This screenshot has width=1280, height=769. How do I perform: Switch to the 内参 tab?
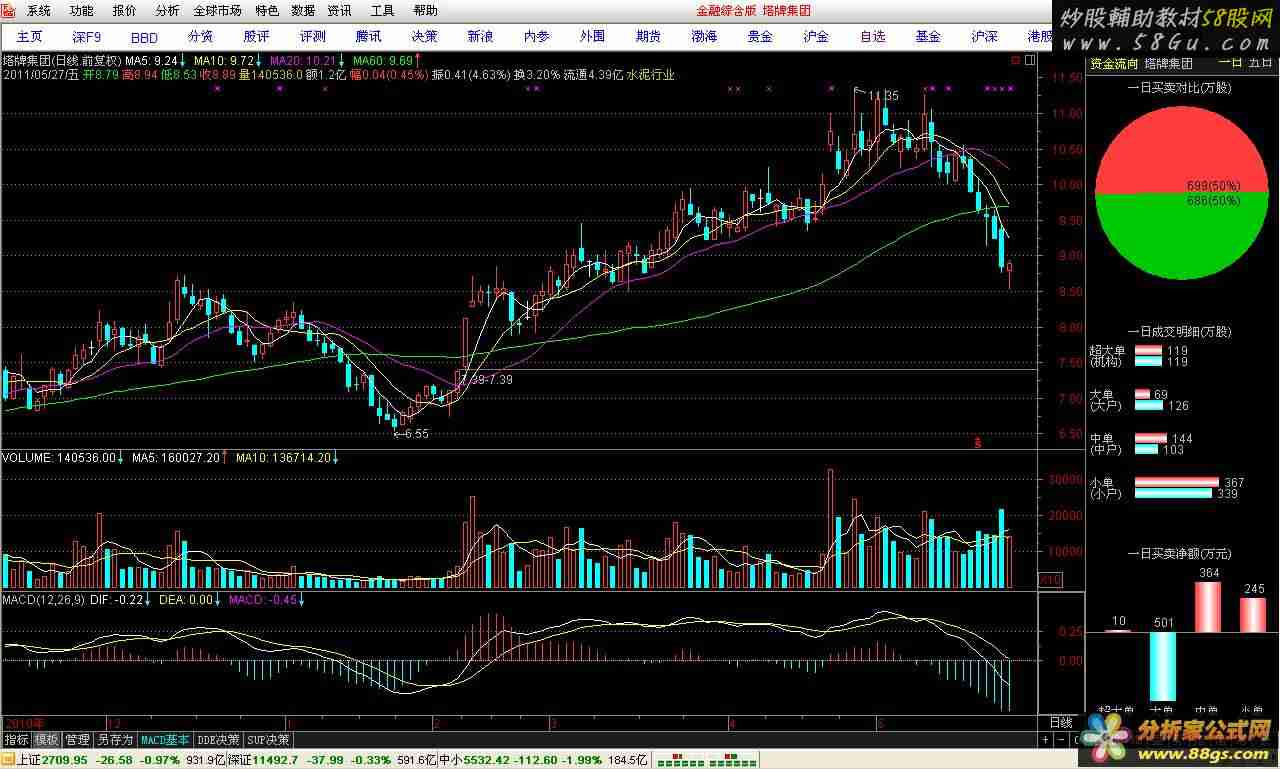pos(536,36)
